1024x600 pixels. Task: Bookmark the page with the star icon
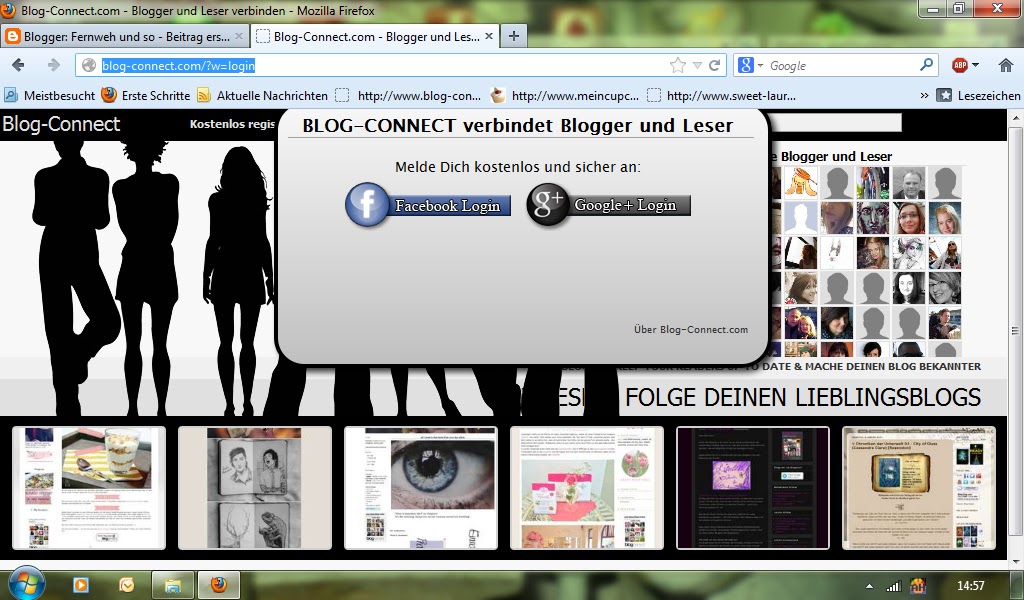[x=678, y=65]
